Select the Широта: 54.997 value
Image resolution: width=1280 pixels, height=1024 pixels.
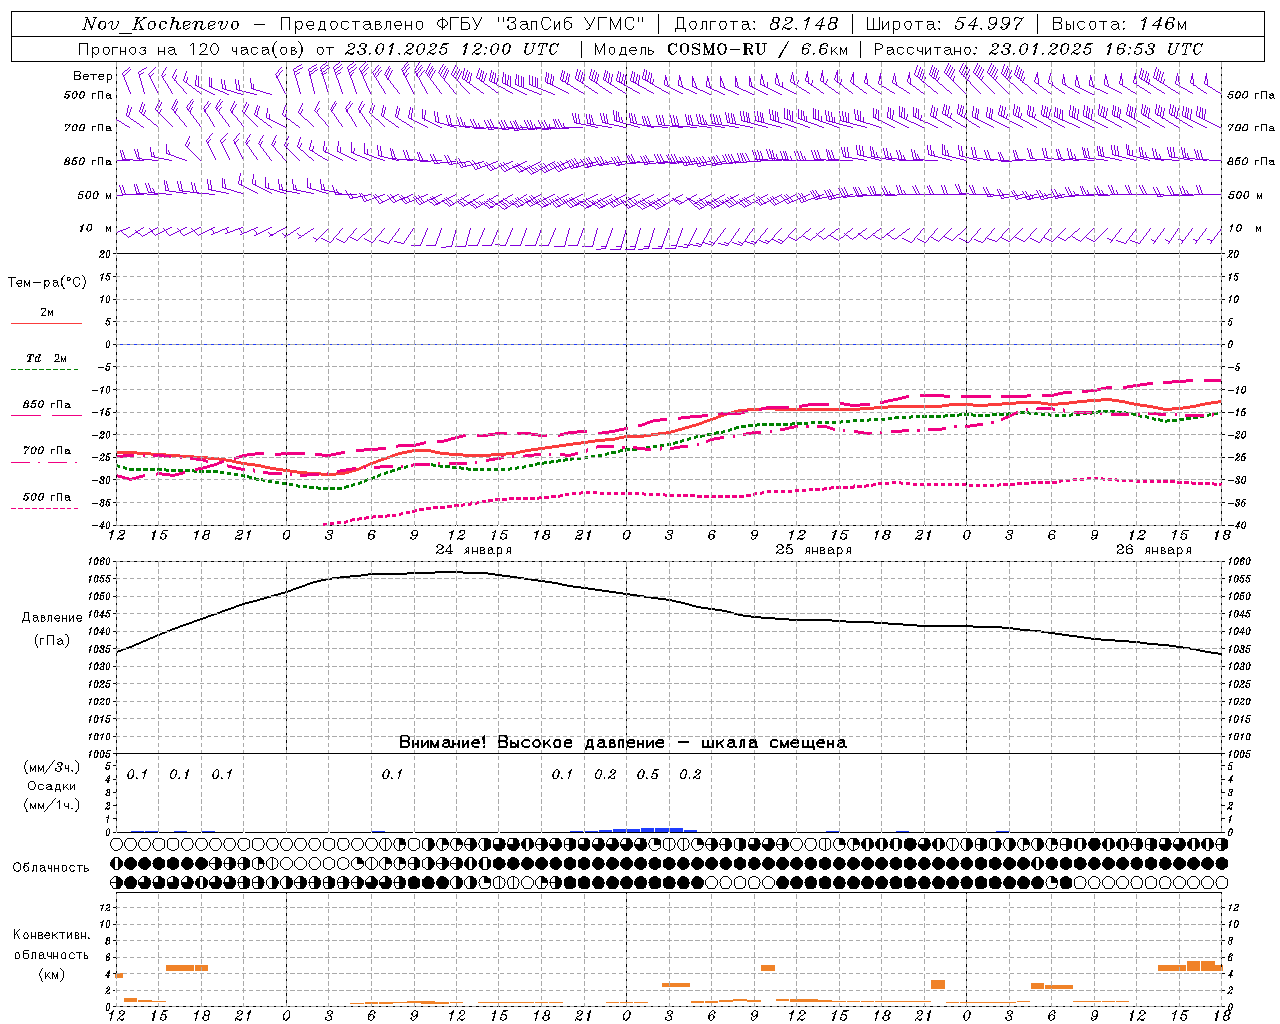(944, 24)
